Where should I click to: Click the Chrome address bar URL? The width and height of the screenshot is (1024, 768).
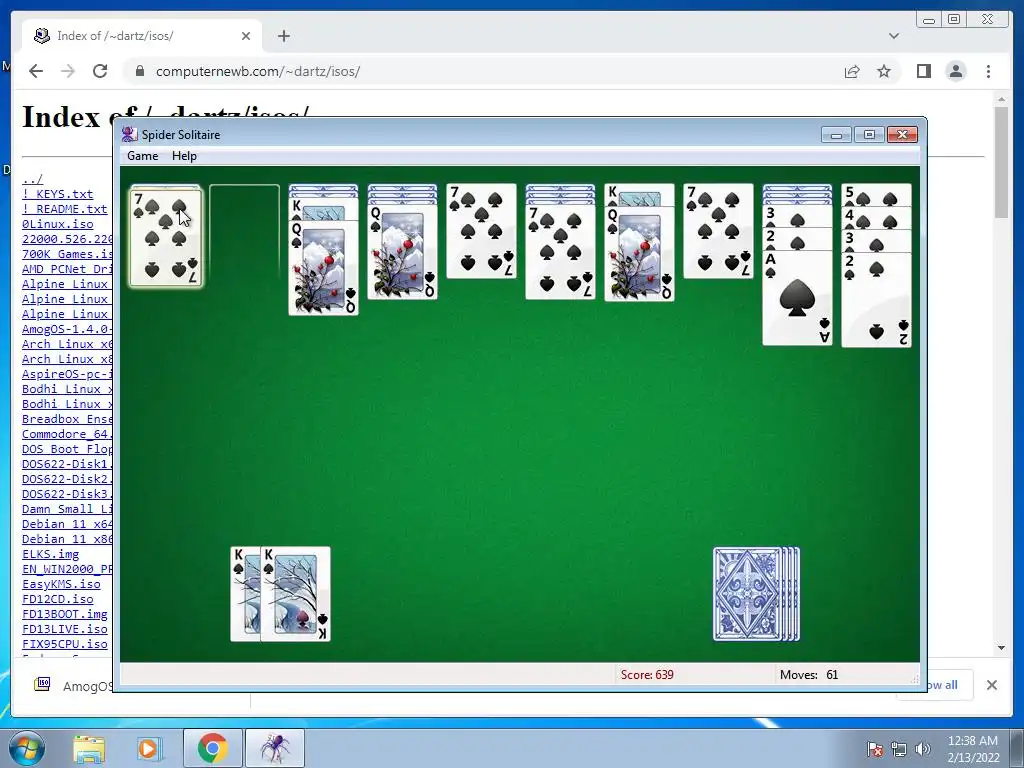[258, 71]
